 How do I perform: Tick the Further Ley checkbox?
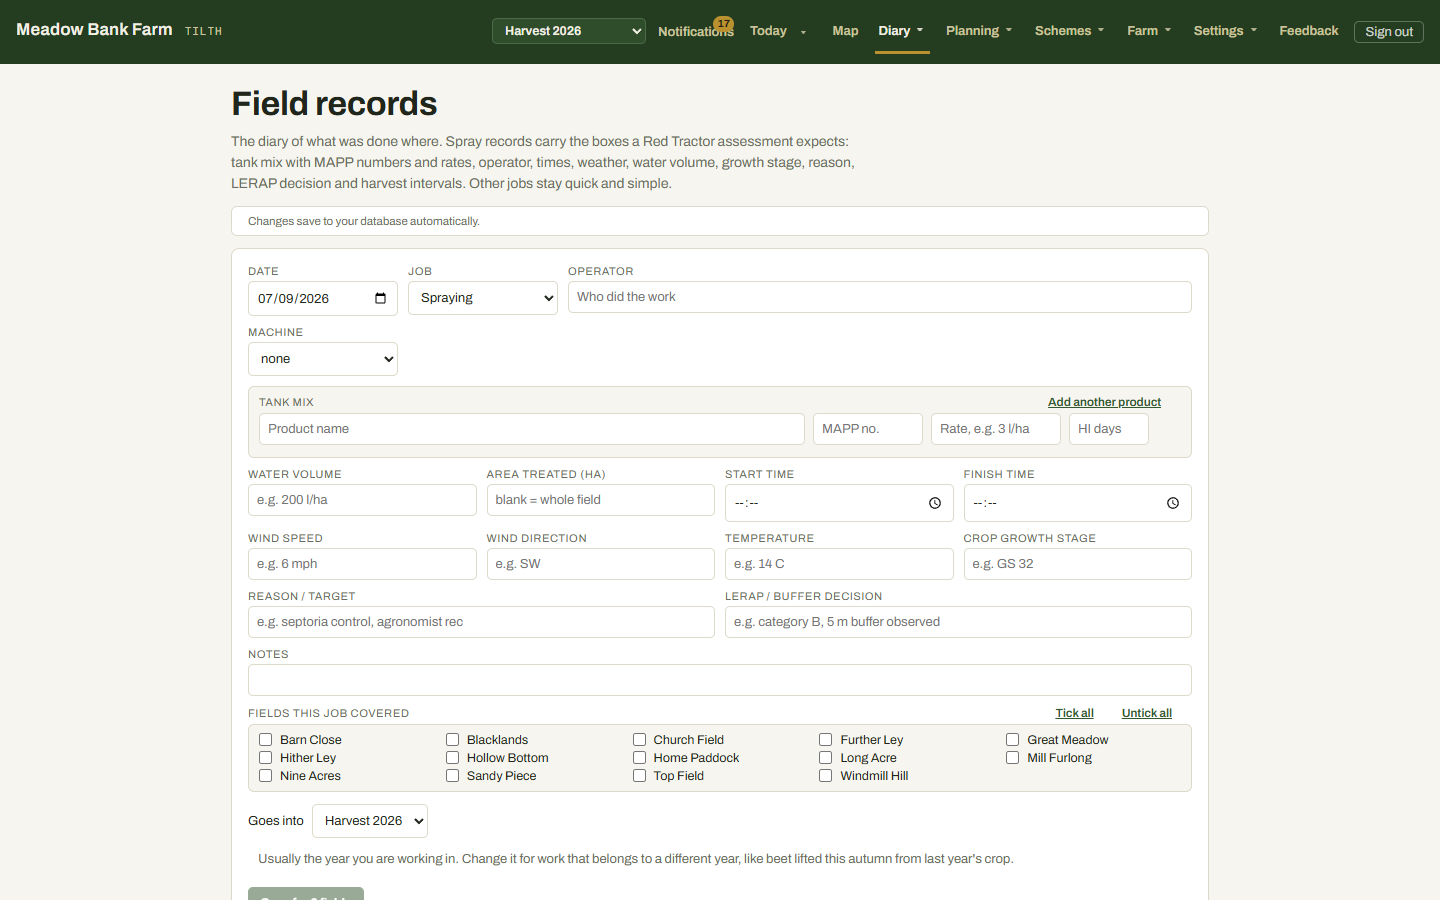click(x=826, y=740)
